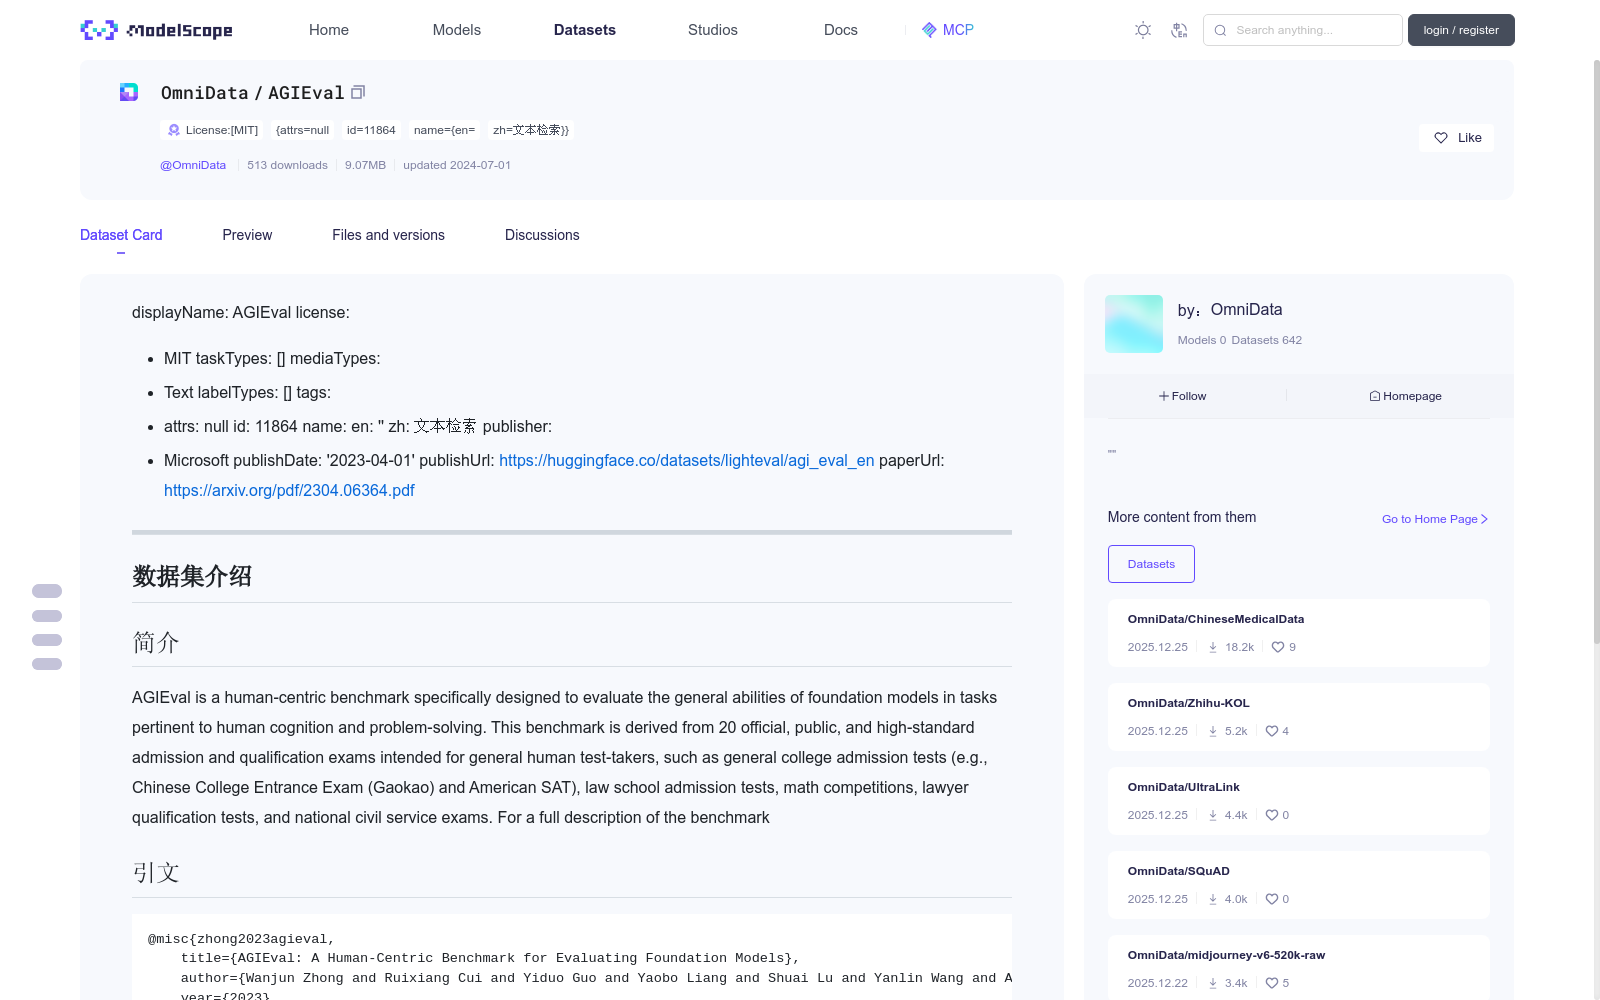
Task: Go to the Models navigation item
Action: coord(457,30)
